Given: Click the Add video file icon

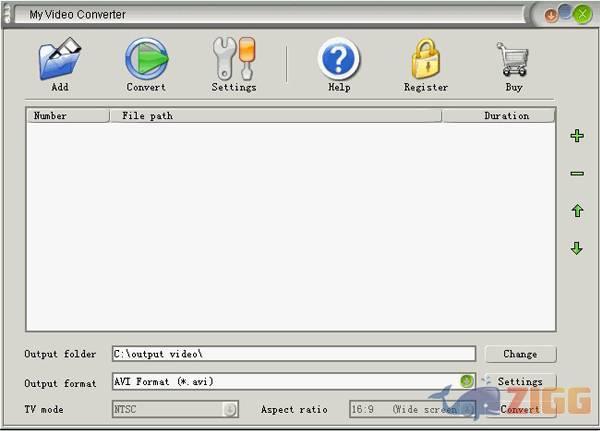Looking at the screenshot, I should coord(59,60).
